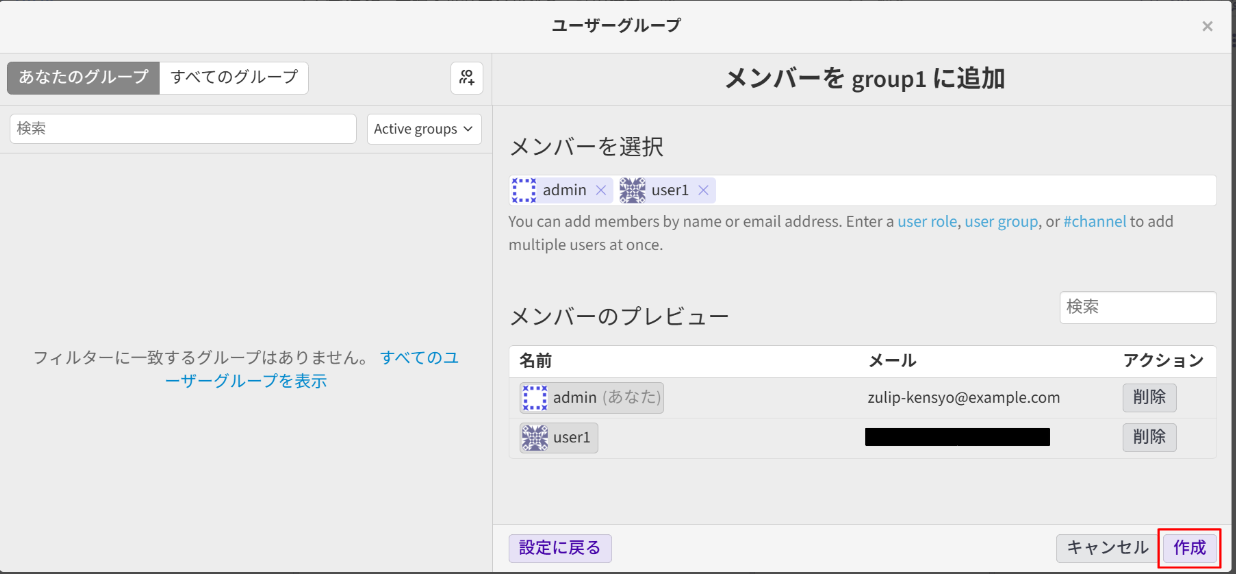Switch to the すべてのグループ tab

[234, 77]
